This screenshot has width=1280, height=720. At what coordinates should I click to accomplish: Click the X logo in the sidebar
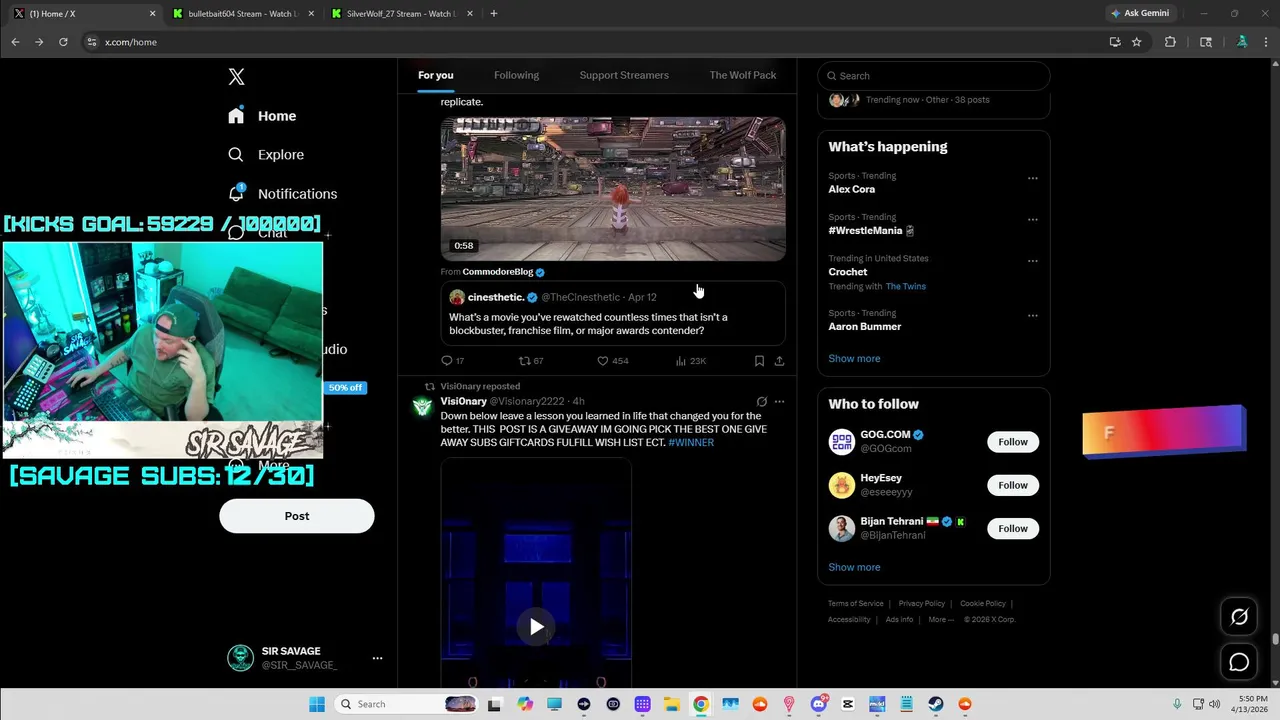(x=236, y=77)
